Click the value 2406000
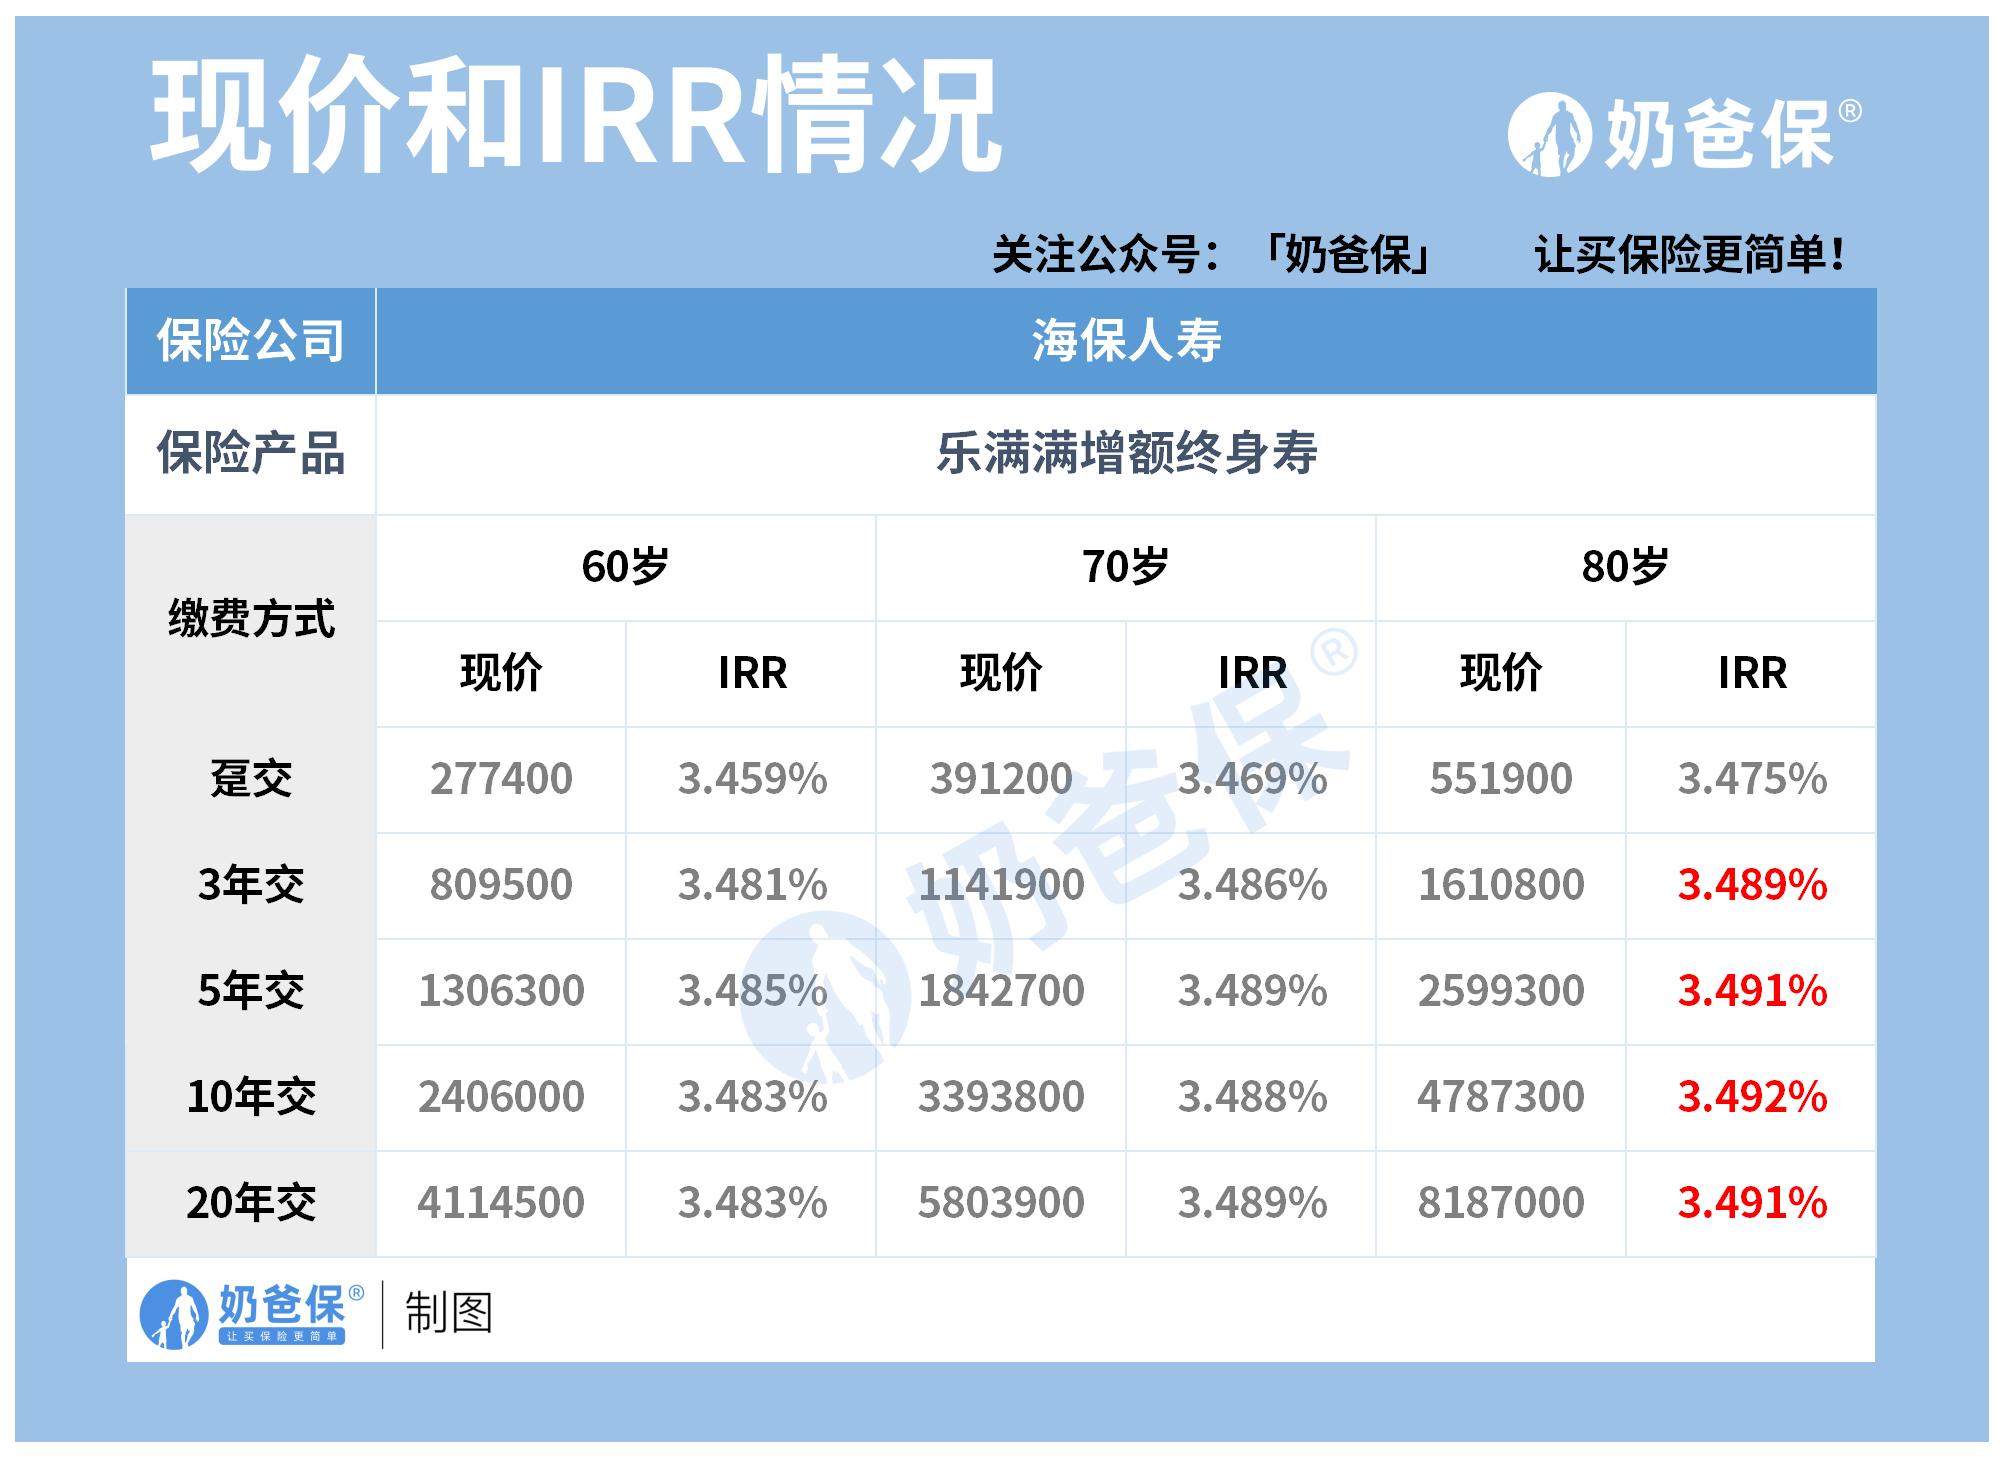Image resolution: width=2004 pixels, height=1457 pixels. click(501, 1097)
